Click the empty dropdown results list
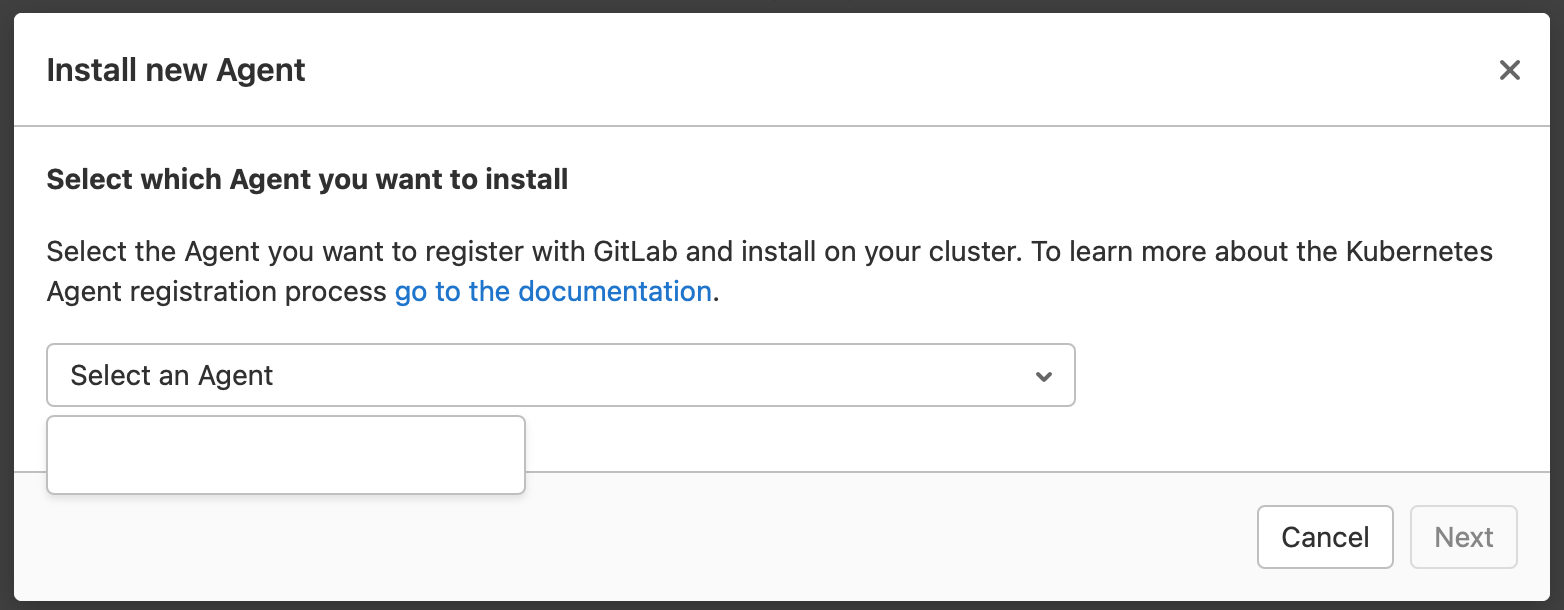Image resolution: width=1564 pixels, height=610 pixels. (286, 455)
